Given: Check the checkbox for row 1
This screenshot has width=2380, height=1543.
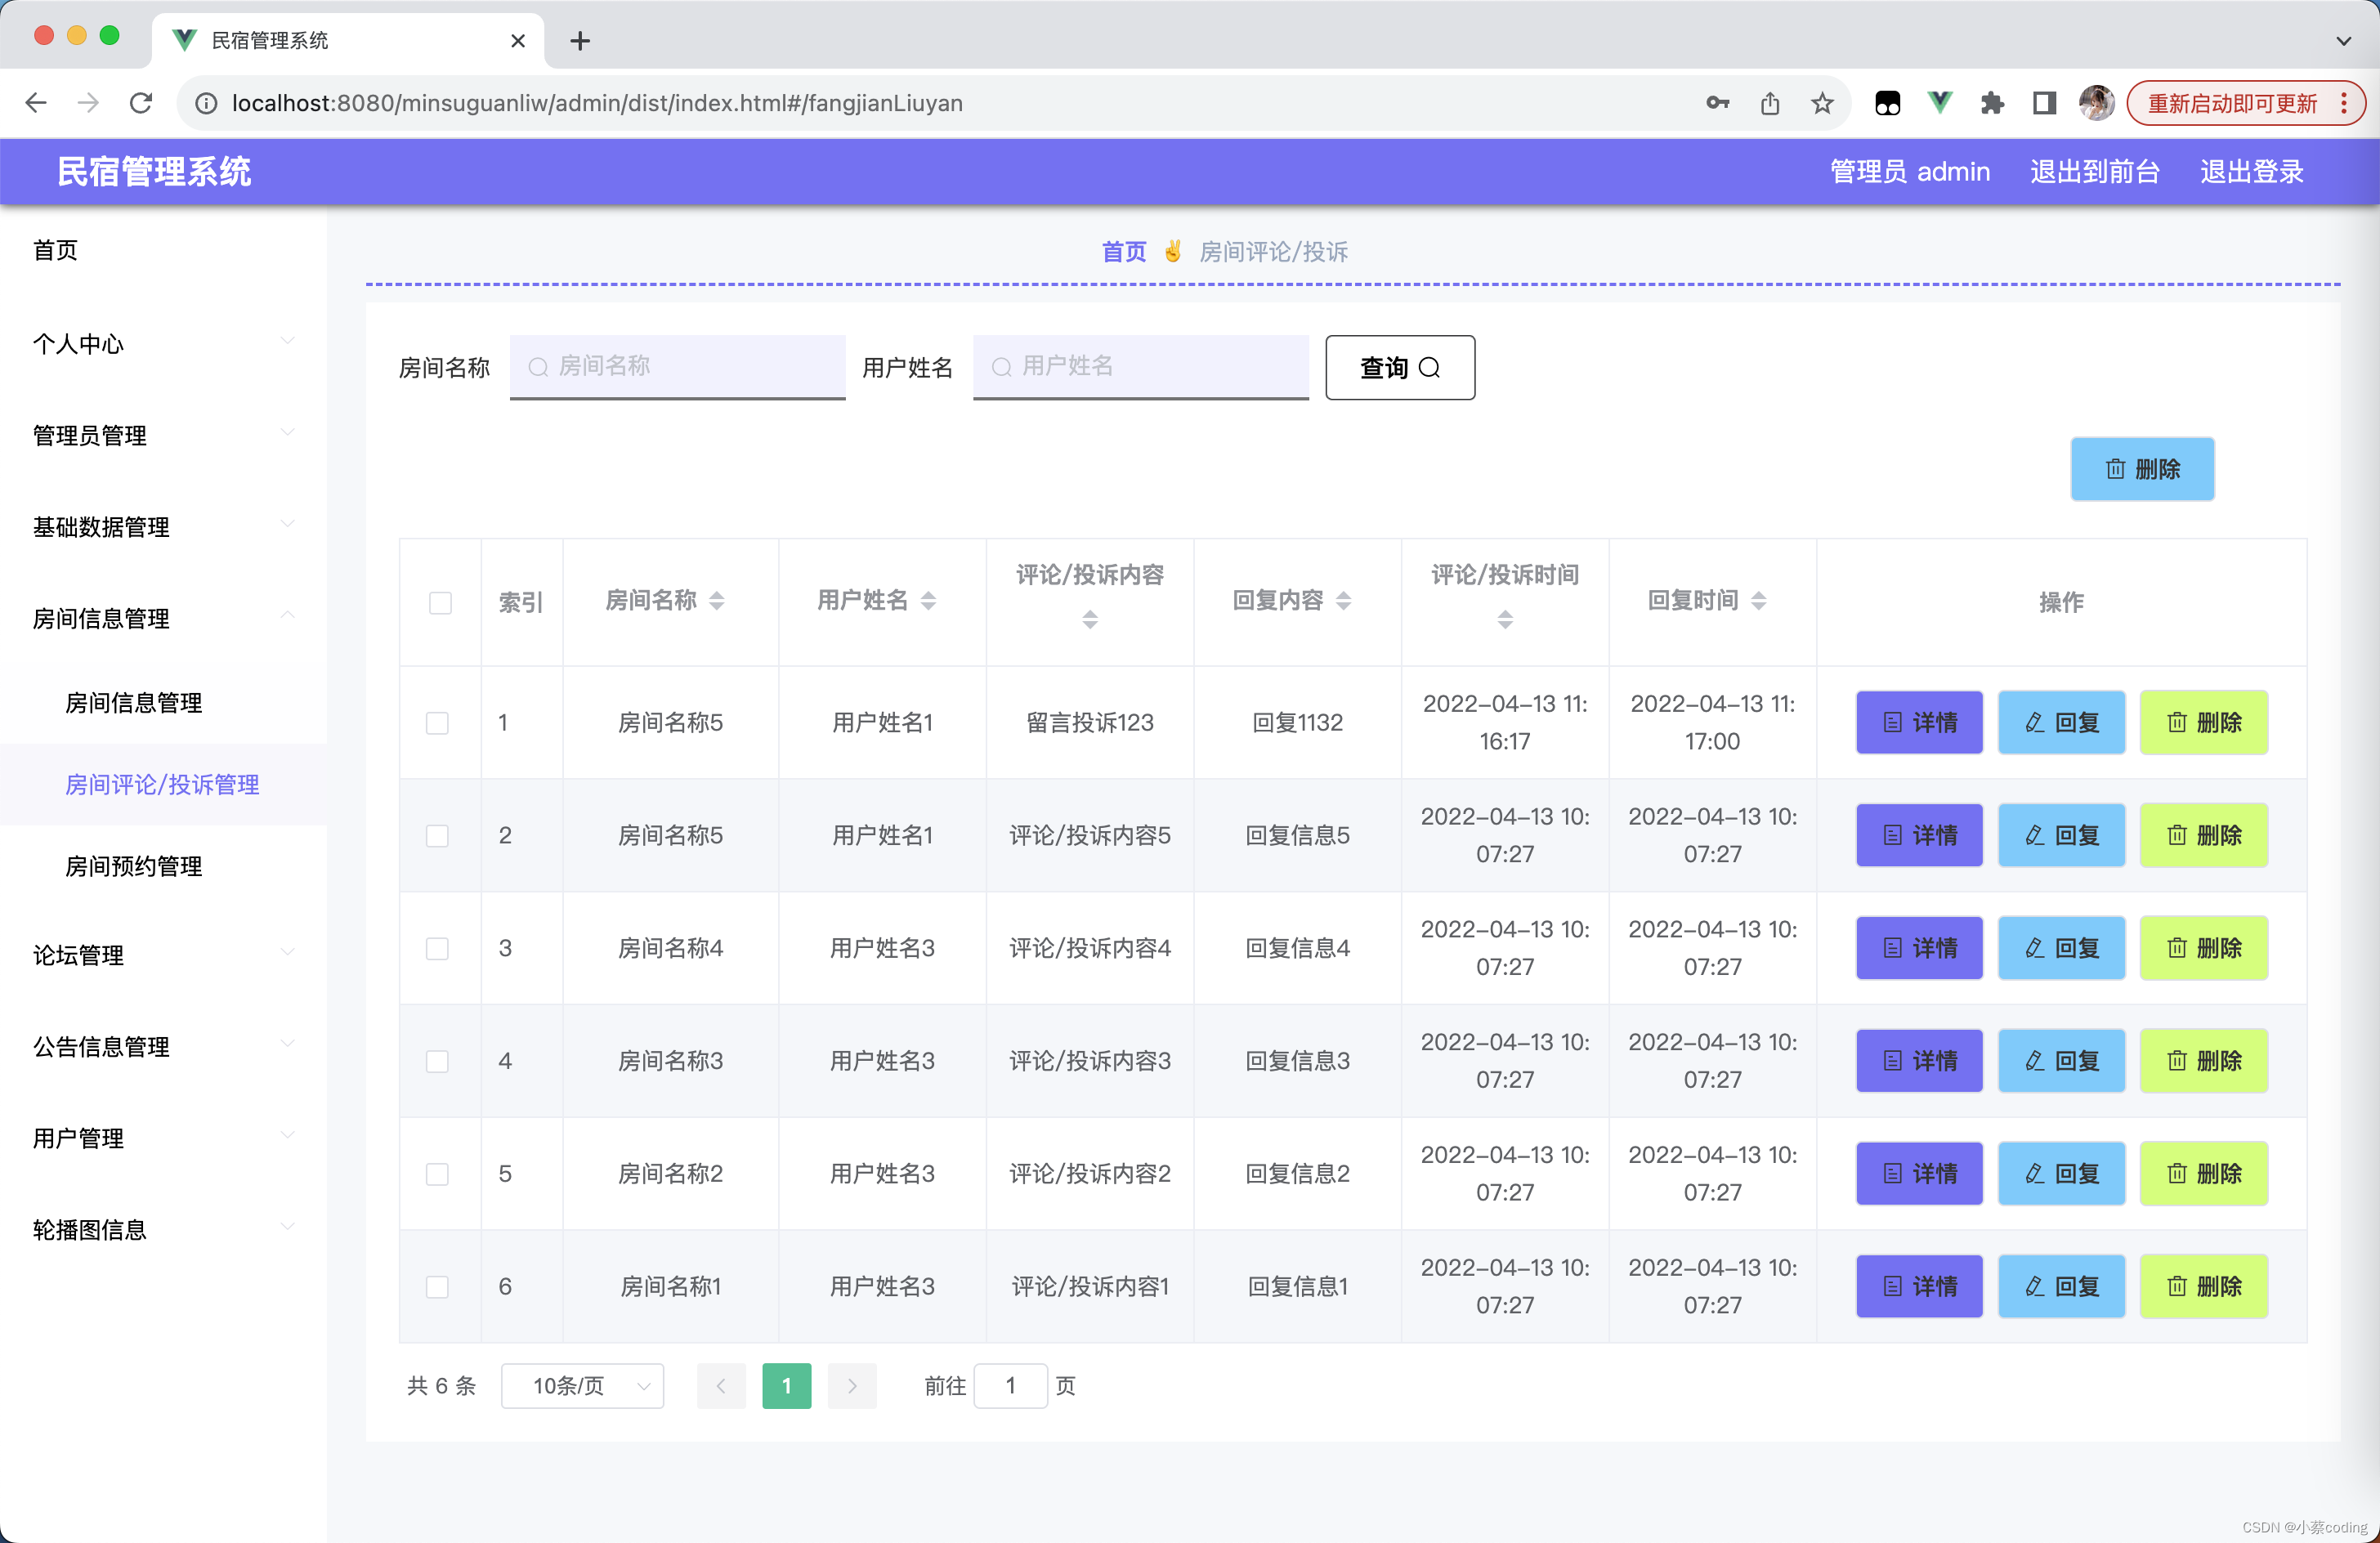Looking at the screenshot, I should [437, 723].
